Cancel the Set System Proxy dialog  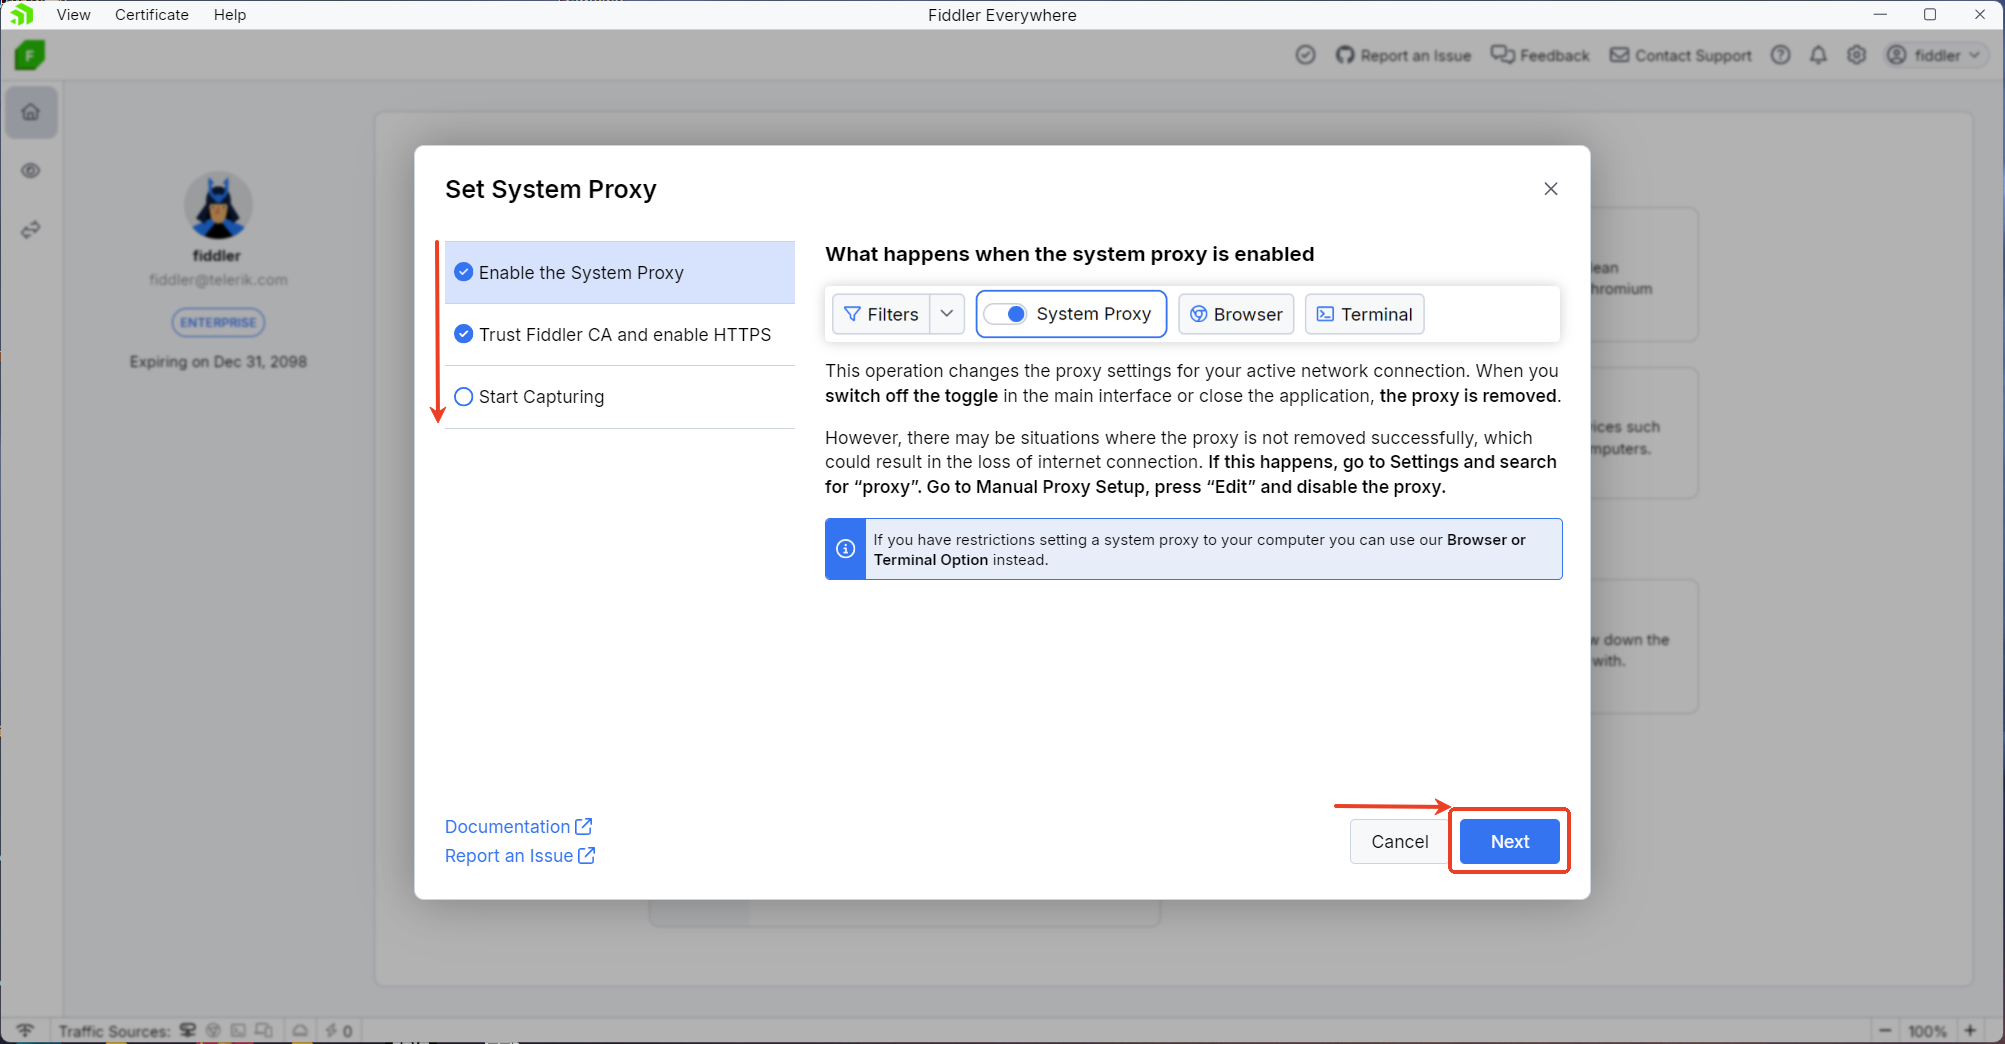coord(1399,841)
